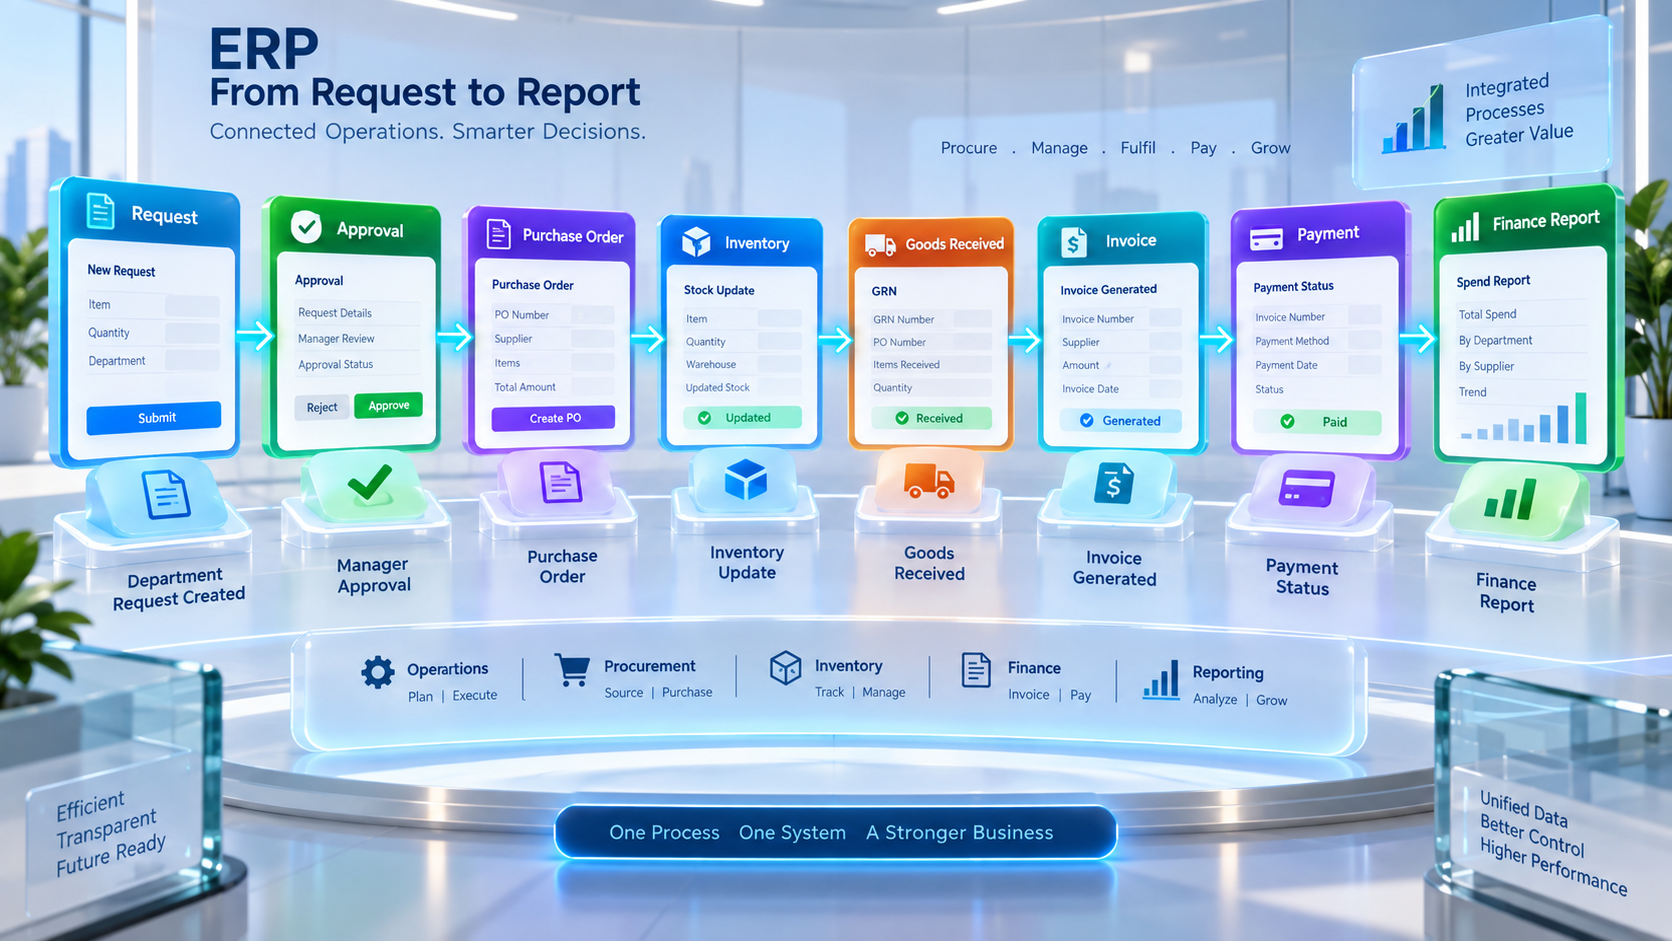The width and height of the screenshot is (1672, 941).
Task: Click the Received status button
Action: point(931,418)
